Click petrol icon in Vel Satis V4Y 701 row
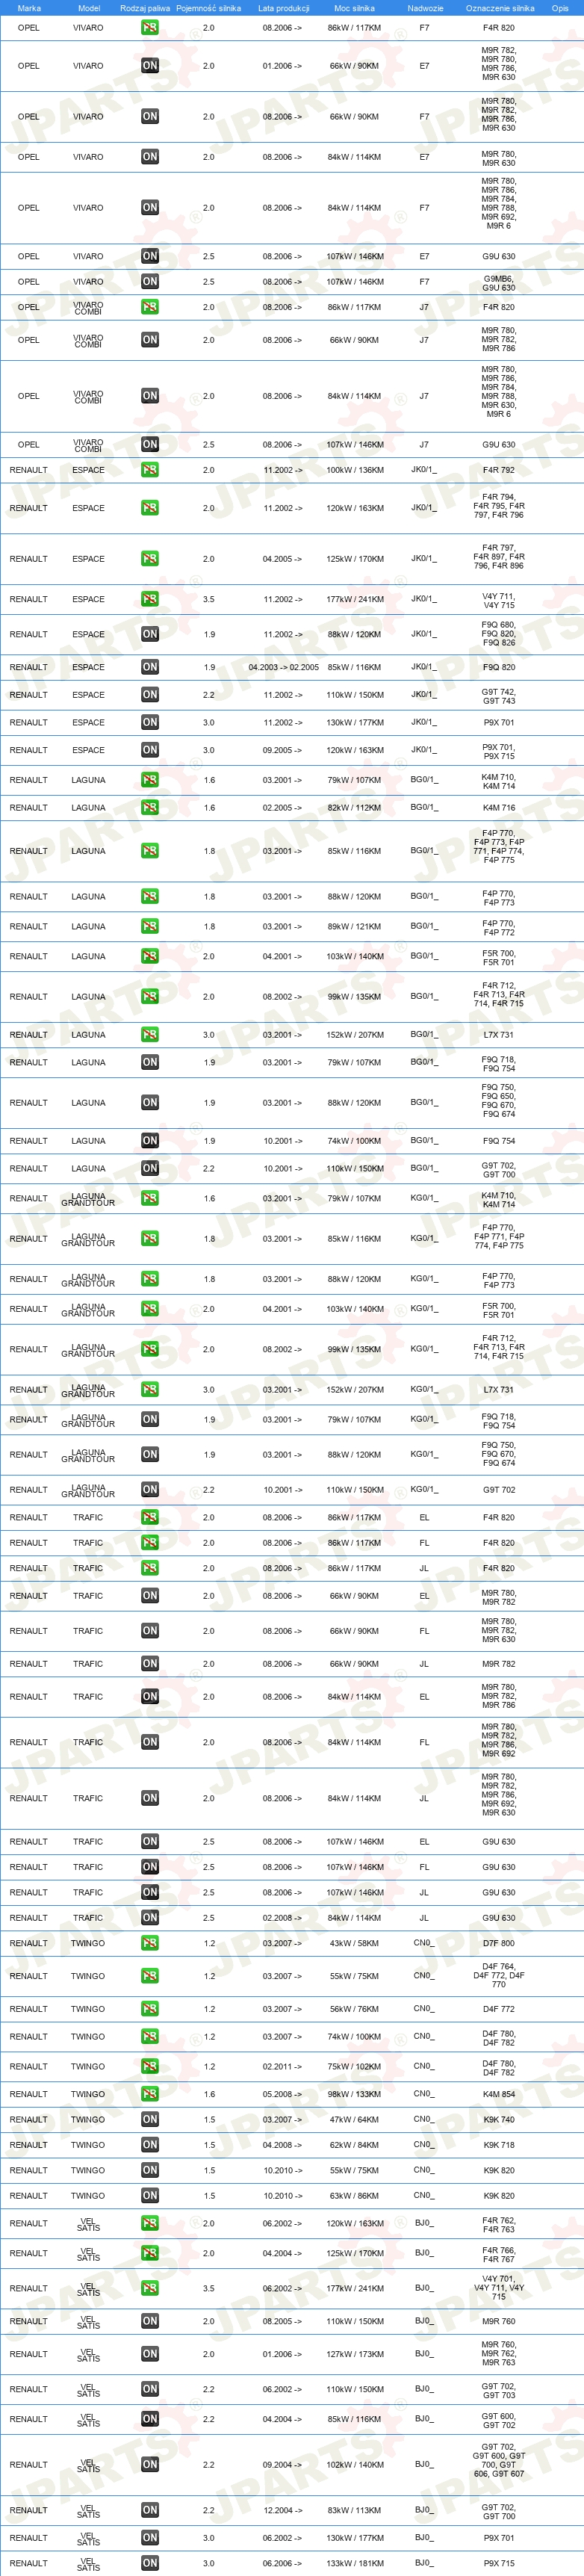Image resolution: width=584 pixels, height=2576 pixels. point(150,2288)
